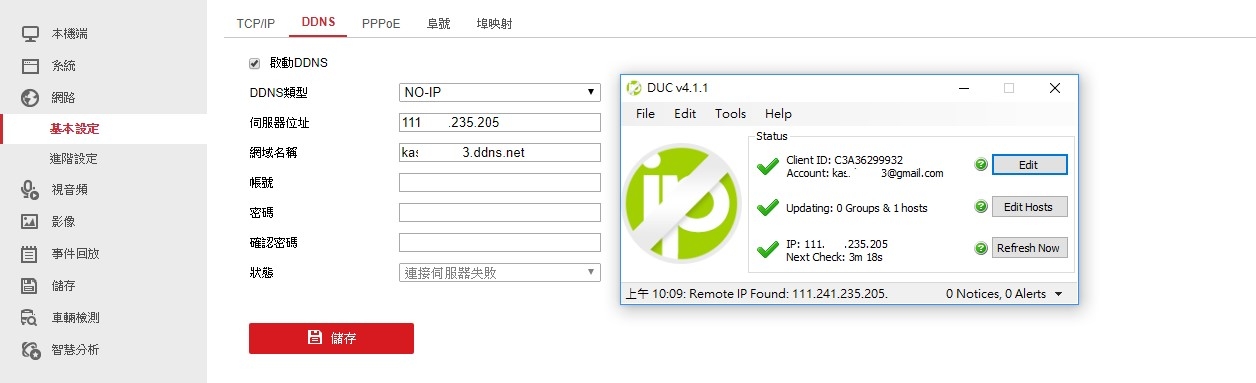Viewport: 1256px width, 383px height.
Task: Click the vehicle detection icon in sidebar
Action: click(30, 318)
